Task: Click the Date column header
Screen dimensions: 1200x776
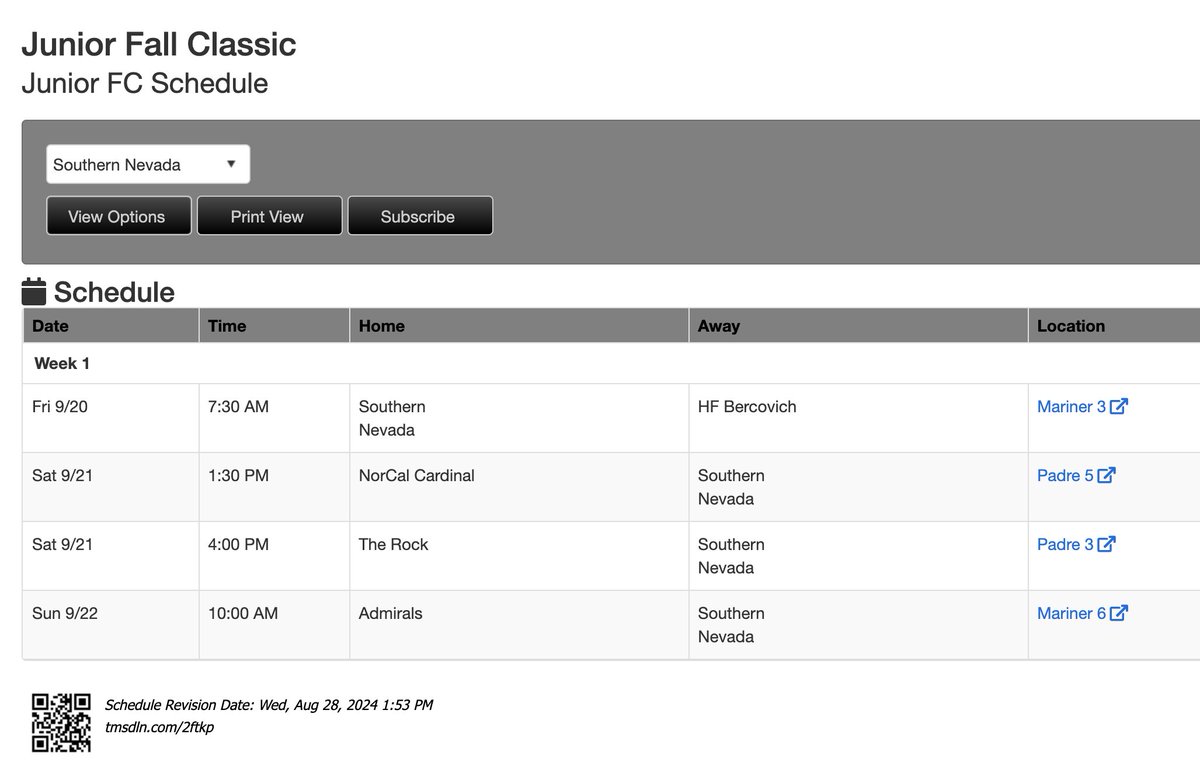Action: coord(50,325)
